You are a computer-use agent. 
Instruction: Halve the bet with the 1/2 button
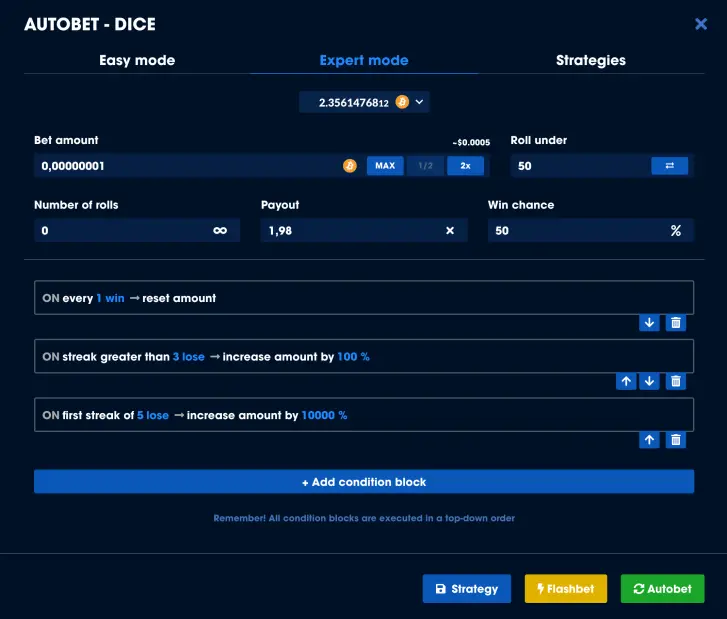pos(425,166)
